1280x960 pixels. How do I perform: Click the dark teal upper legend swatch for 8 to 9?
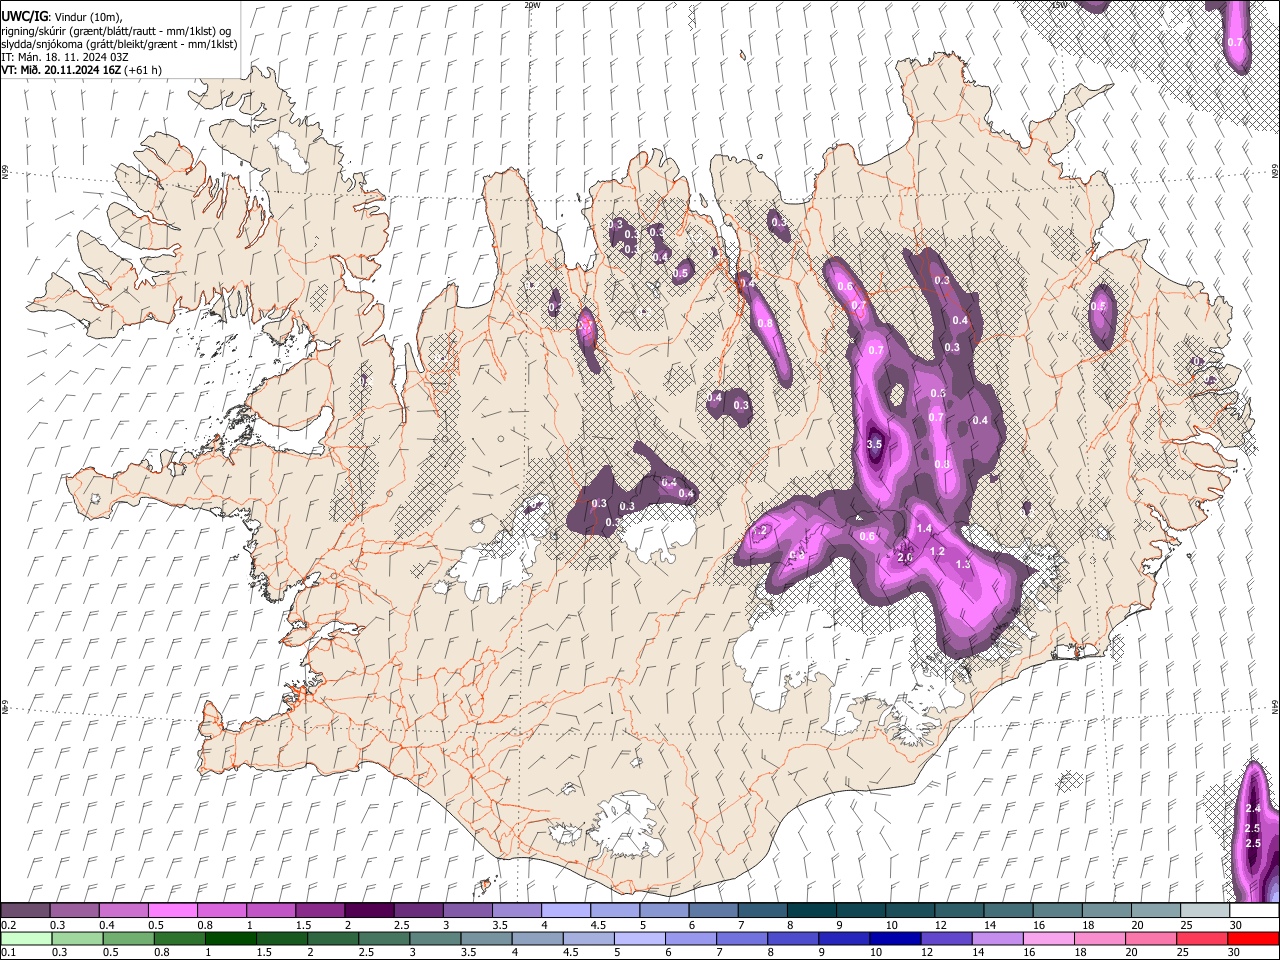[x=811, y=910]
